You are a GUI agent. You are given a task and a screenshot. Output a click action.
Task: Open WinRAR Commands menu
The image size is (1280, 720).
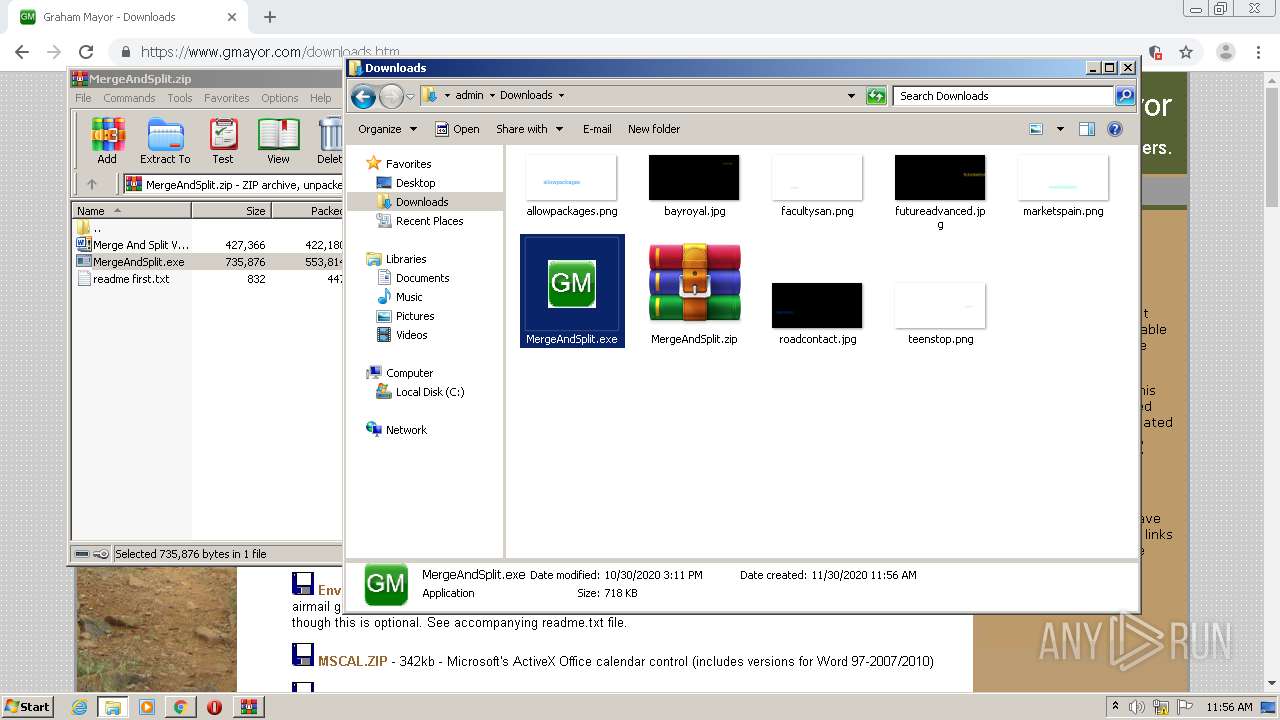coord(129,98)
